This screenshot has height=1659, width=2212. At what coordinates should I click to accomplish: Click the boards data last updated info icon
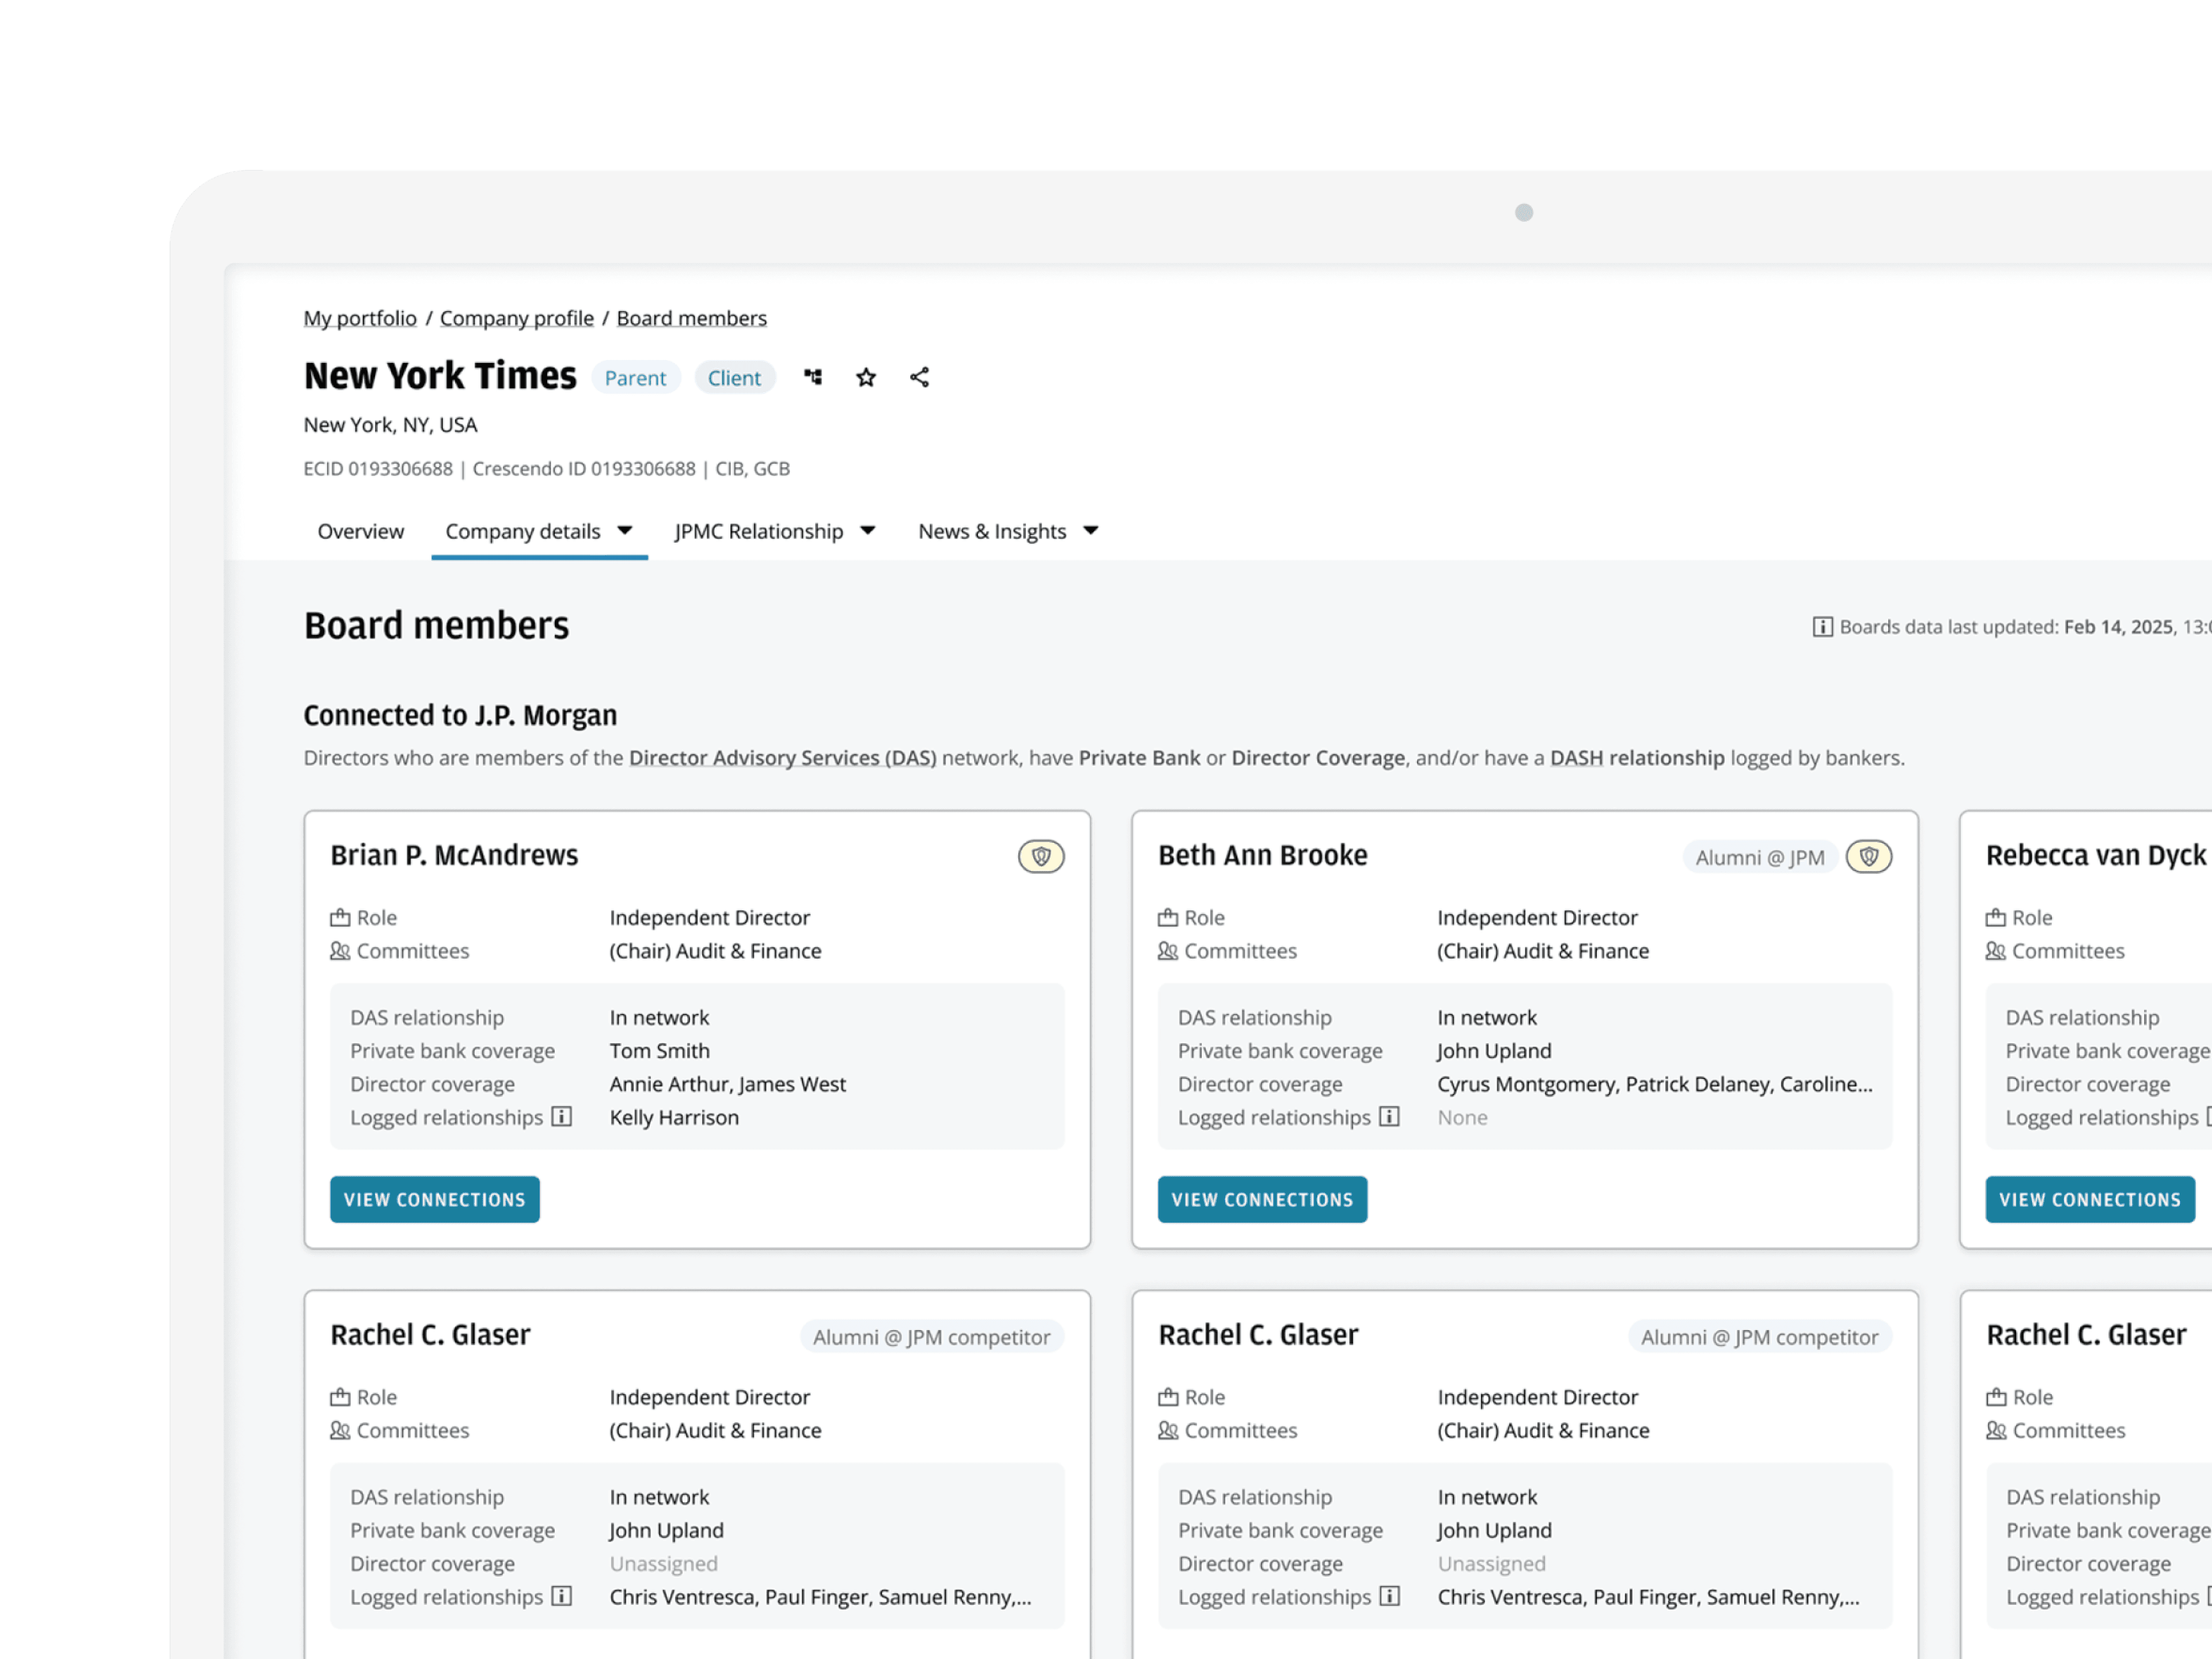(1822, 627)
